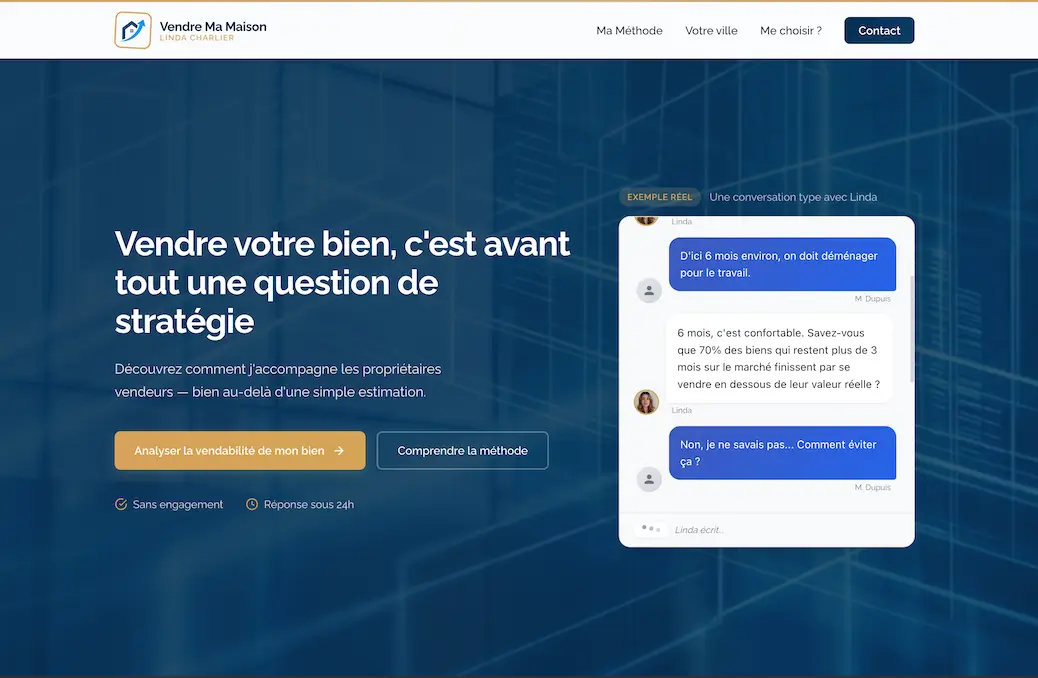
Task: Click the EXEMPLE RÉEL badge
Action: pos(659,197)
